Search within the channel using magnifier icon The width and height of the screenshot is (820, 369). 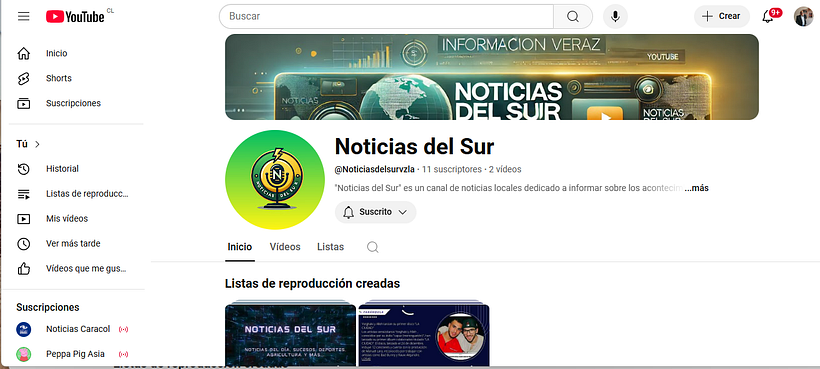[372, 247]
